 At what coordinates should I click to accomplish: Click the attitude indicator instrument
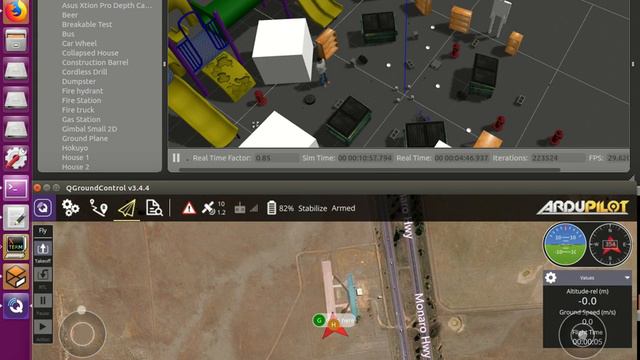(565, 244)
